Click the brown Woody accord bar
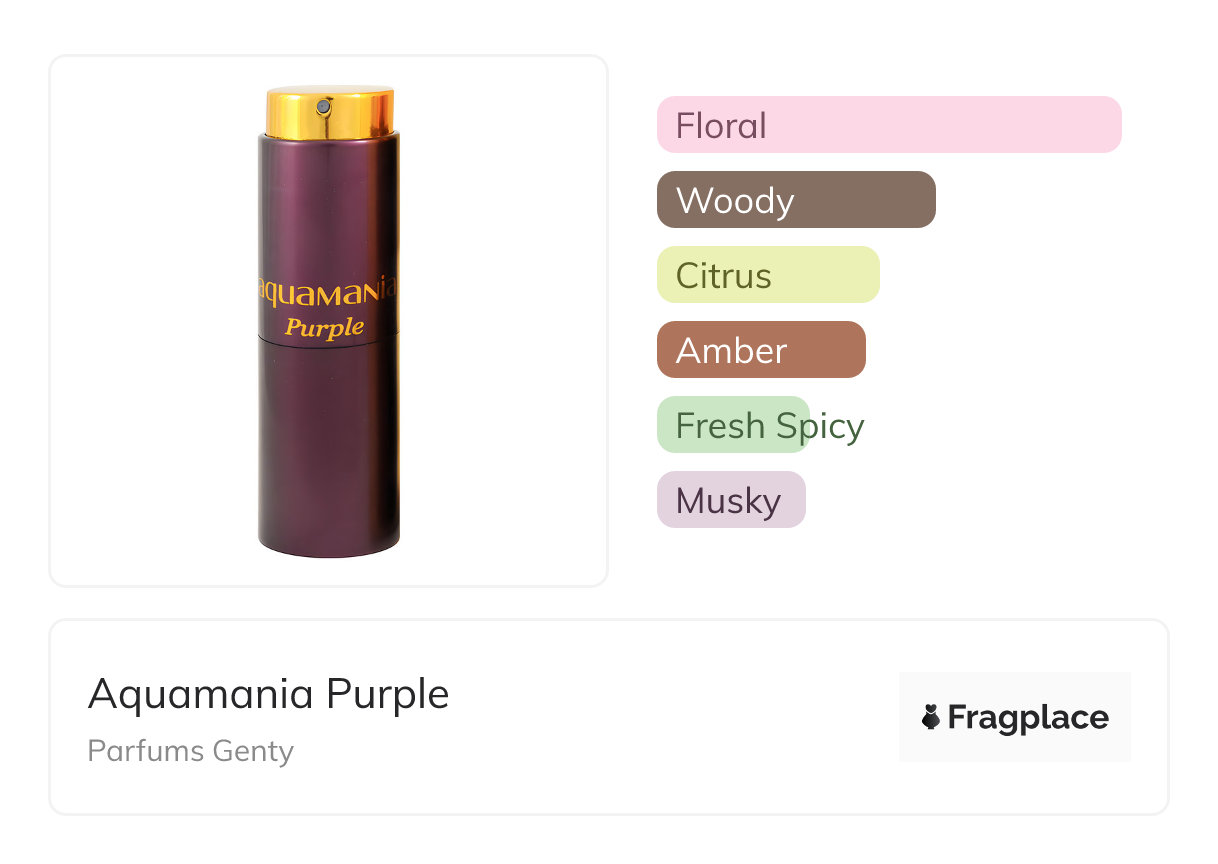 [795, 200]
